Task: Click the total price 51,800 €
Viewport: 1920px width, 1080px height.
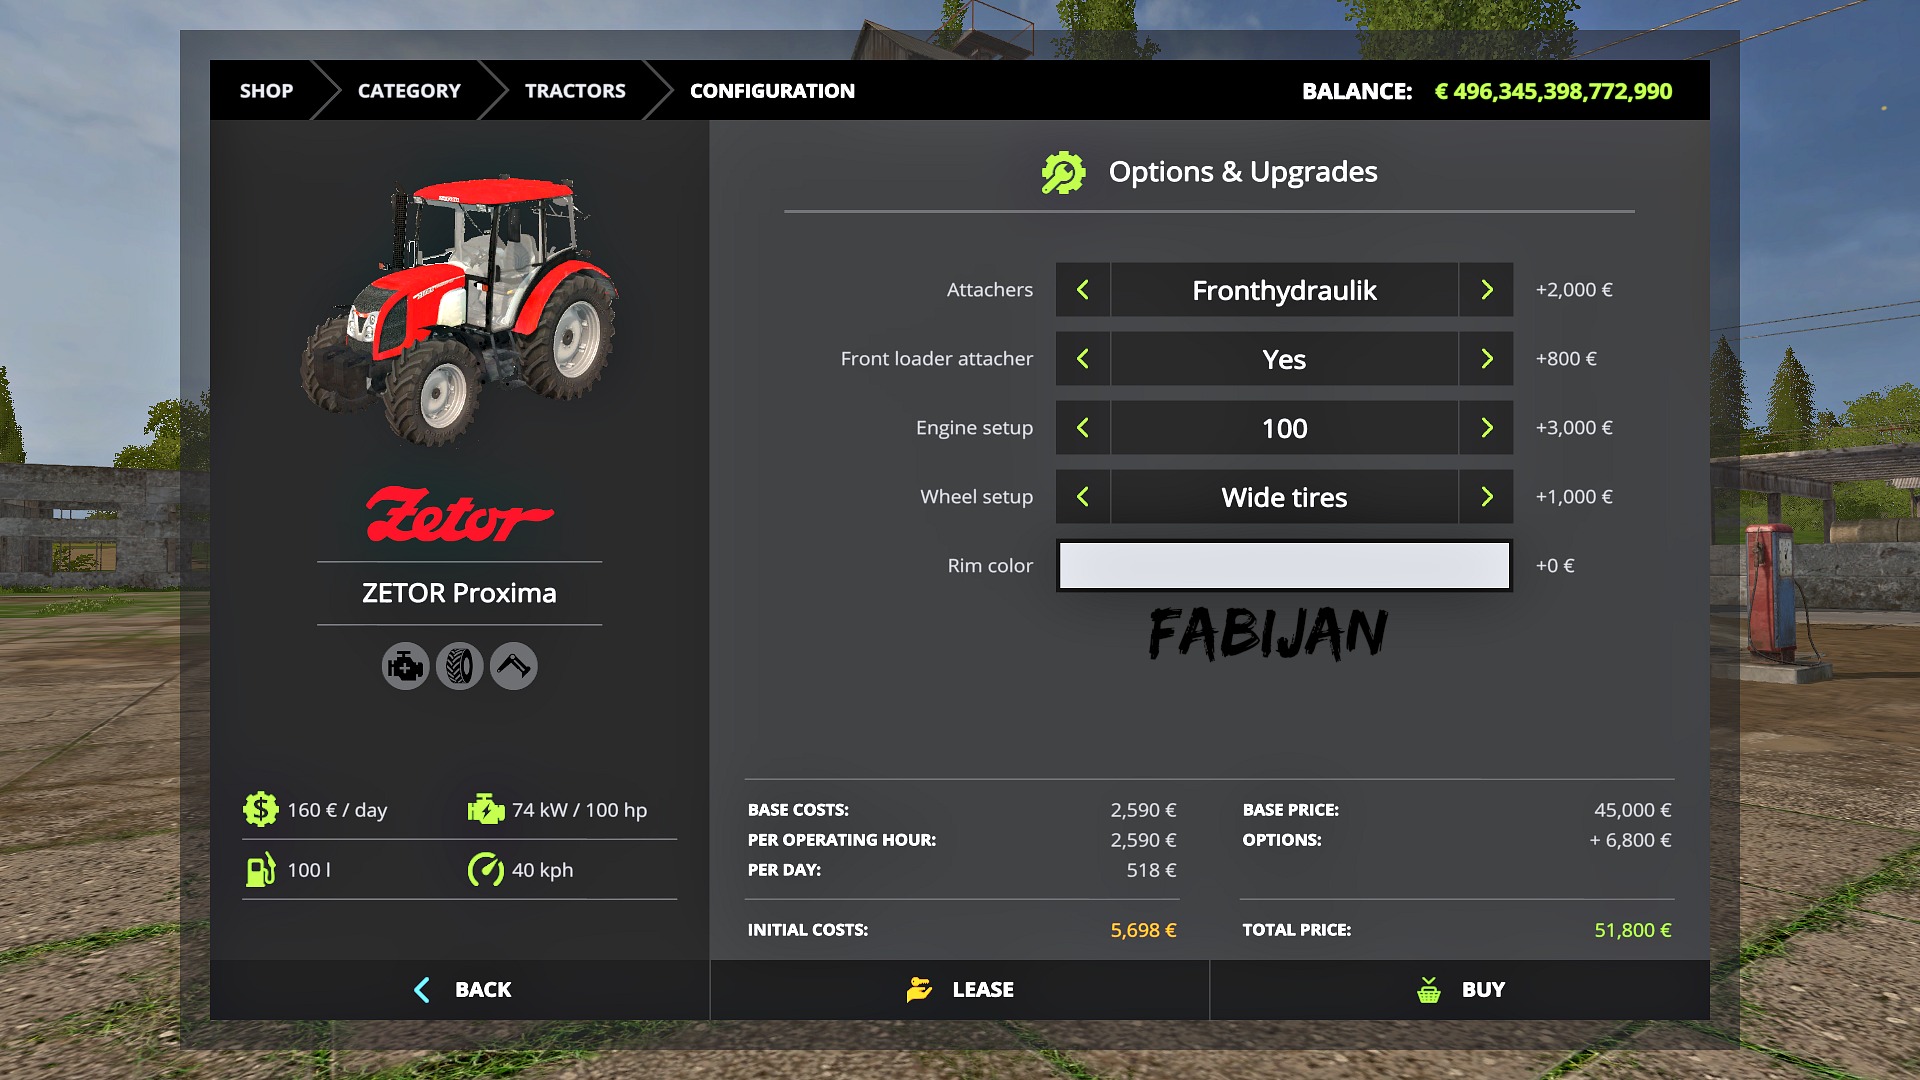Action: (x=1633, y=930)
